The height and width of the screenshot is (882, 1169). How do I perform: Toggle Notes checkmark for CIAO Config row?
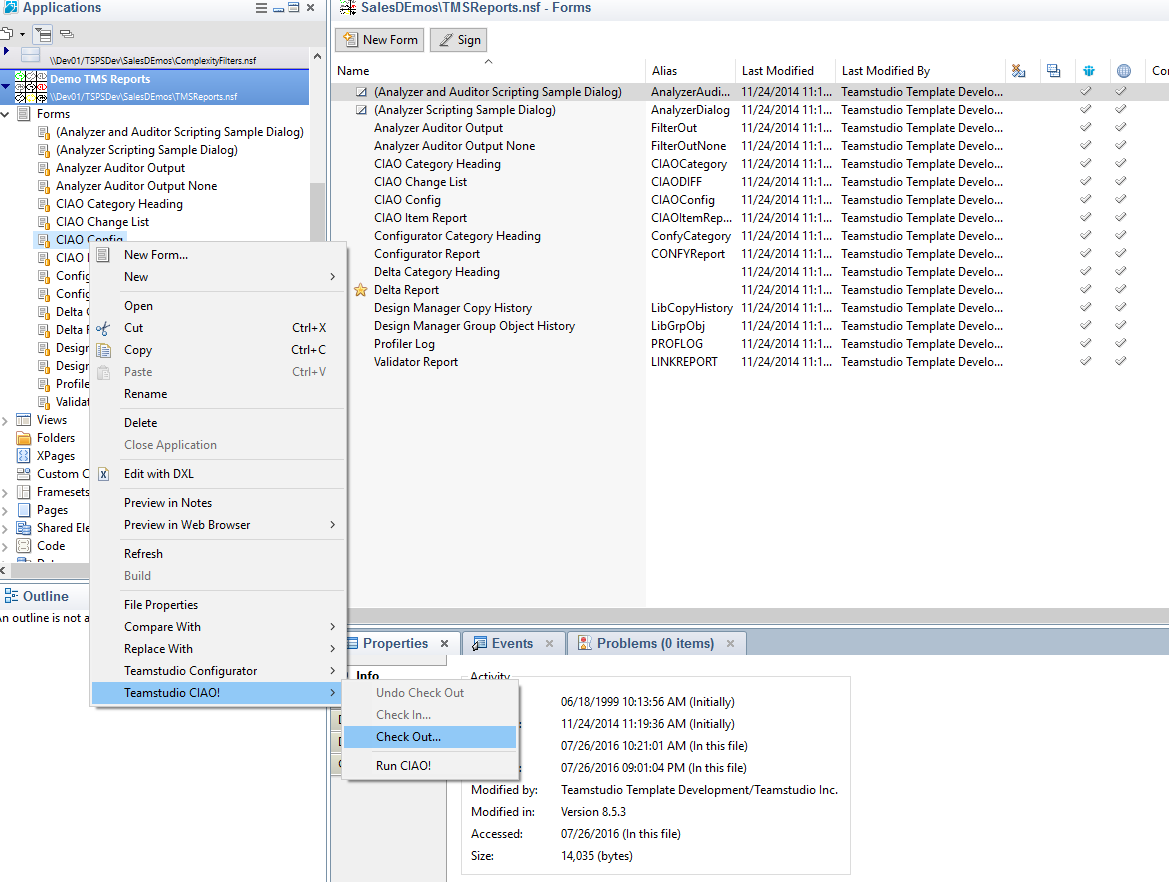[1086, 199]
